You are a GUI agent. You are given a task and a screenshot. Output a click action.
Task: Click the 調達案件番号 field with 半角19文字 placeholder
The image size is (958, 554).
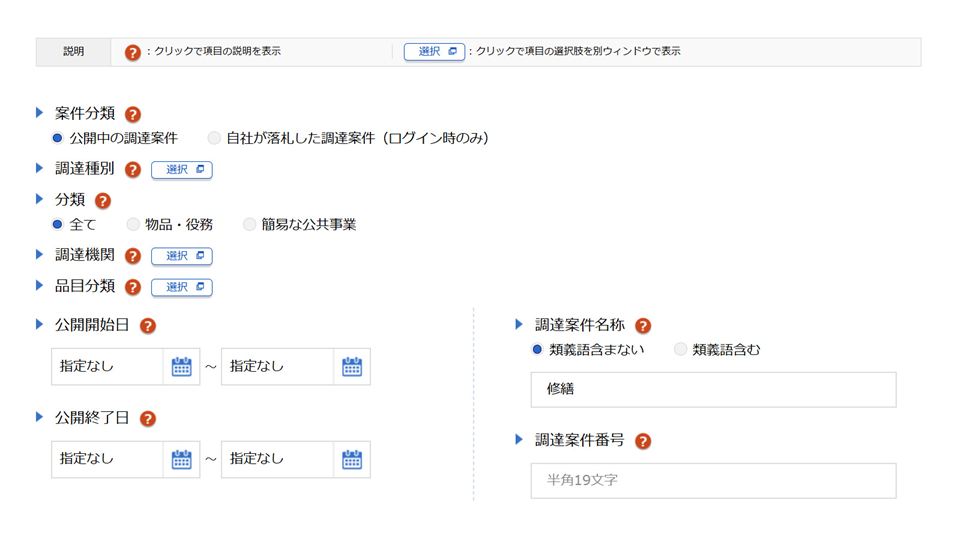[x=714, y=481]
